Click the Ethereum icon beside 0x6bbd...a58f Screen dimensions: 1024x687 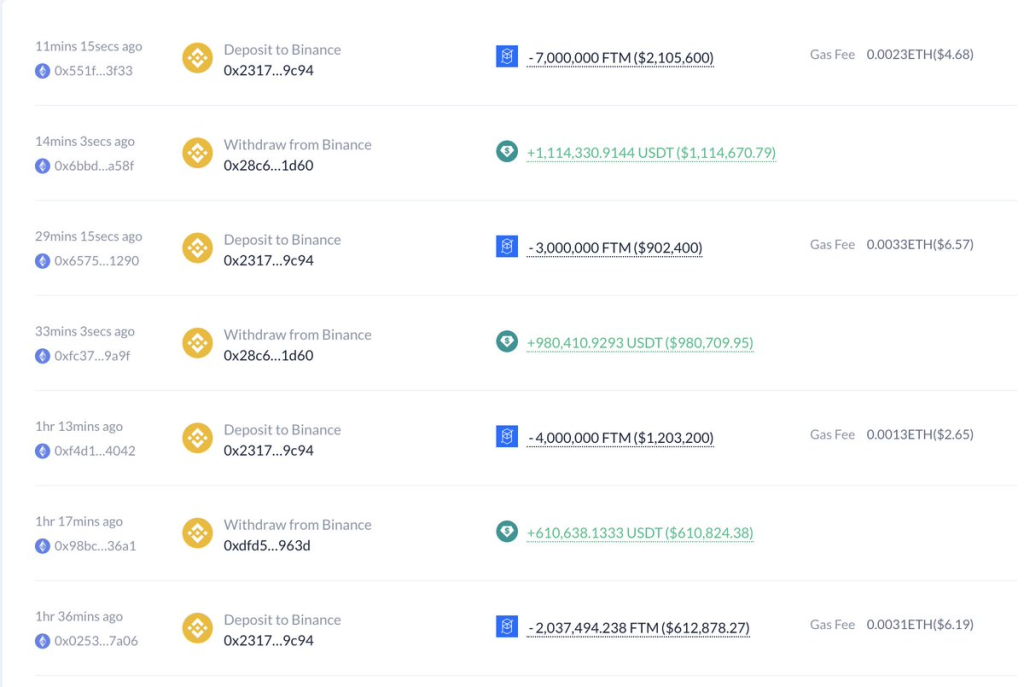42,166
